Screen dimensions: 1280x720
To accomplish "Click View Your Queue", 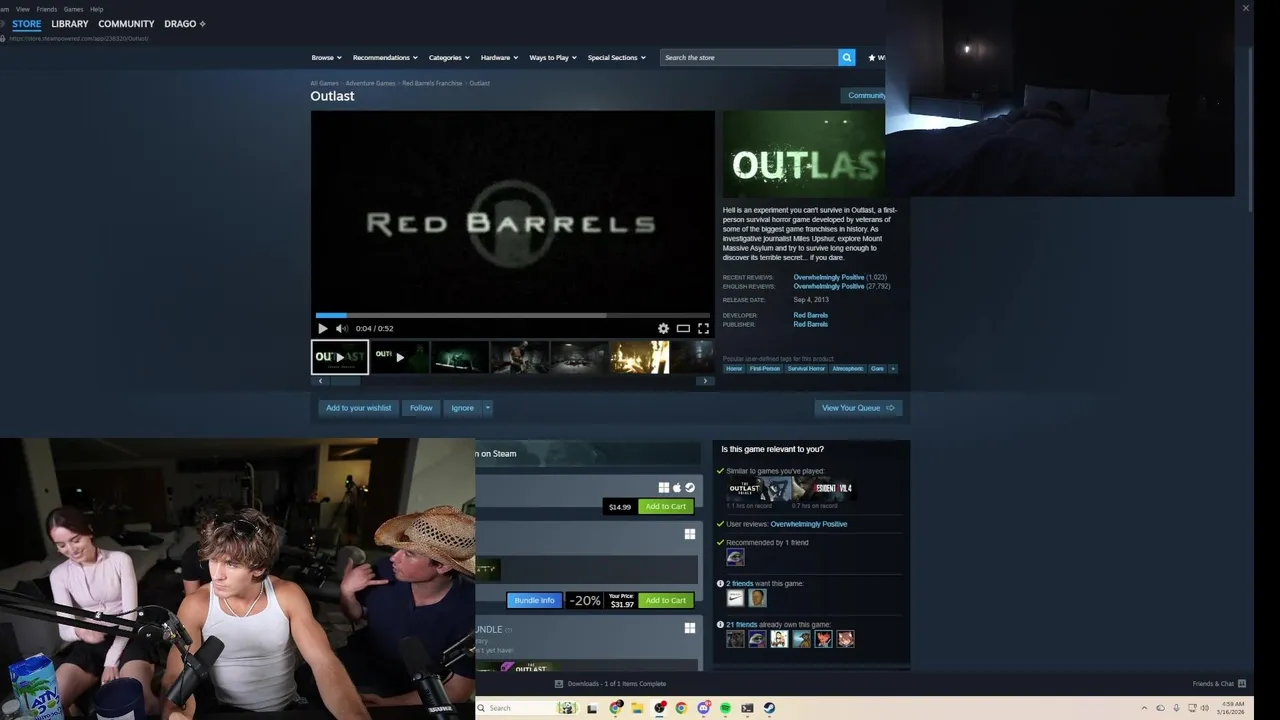I will pos(858,408).
